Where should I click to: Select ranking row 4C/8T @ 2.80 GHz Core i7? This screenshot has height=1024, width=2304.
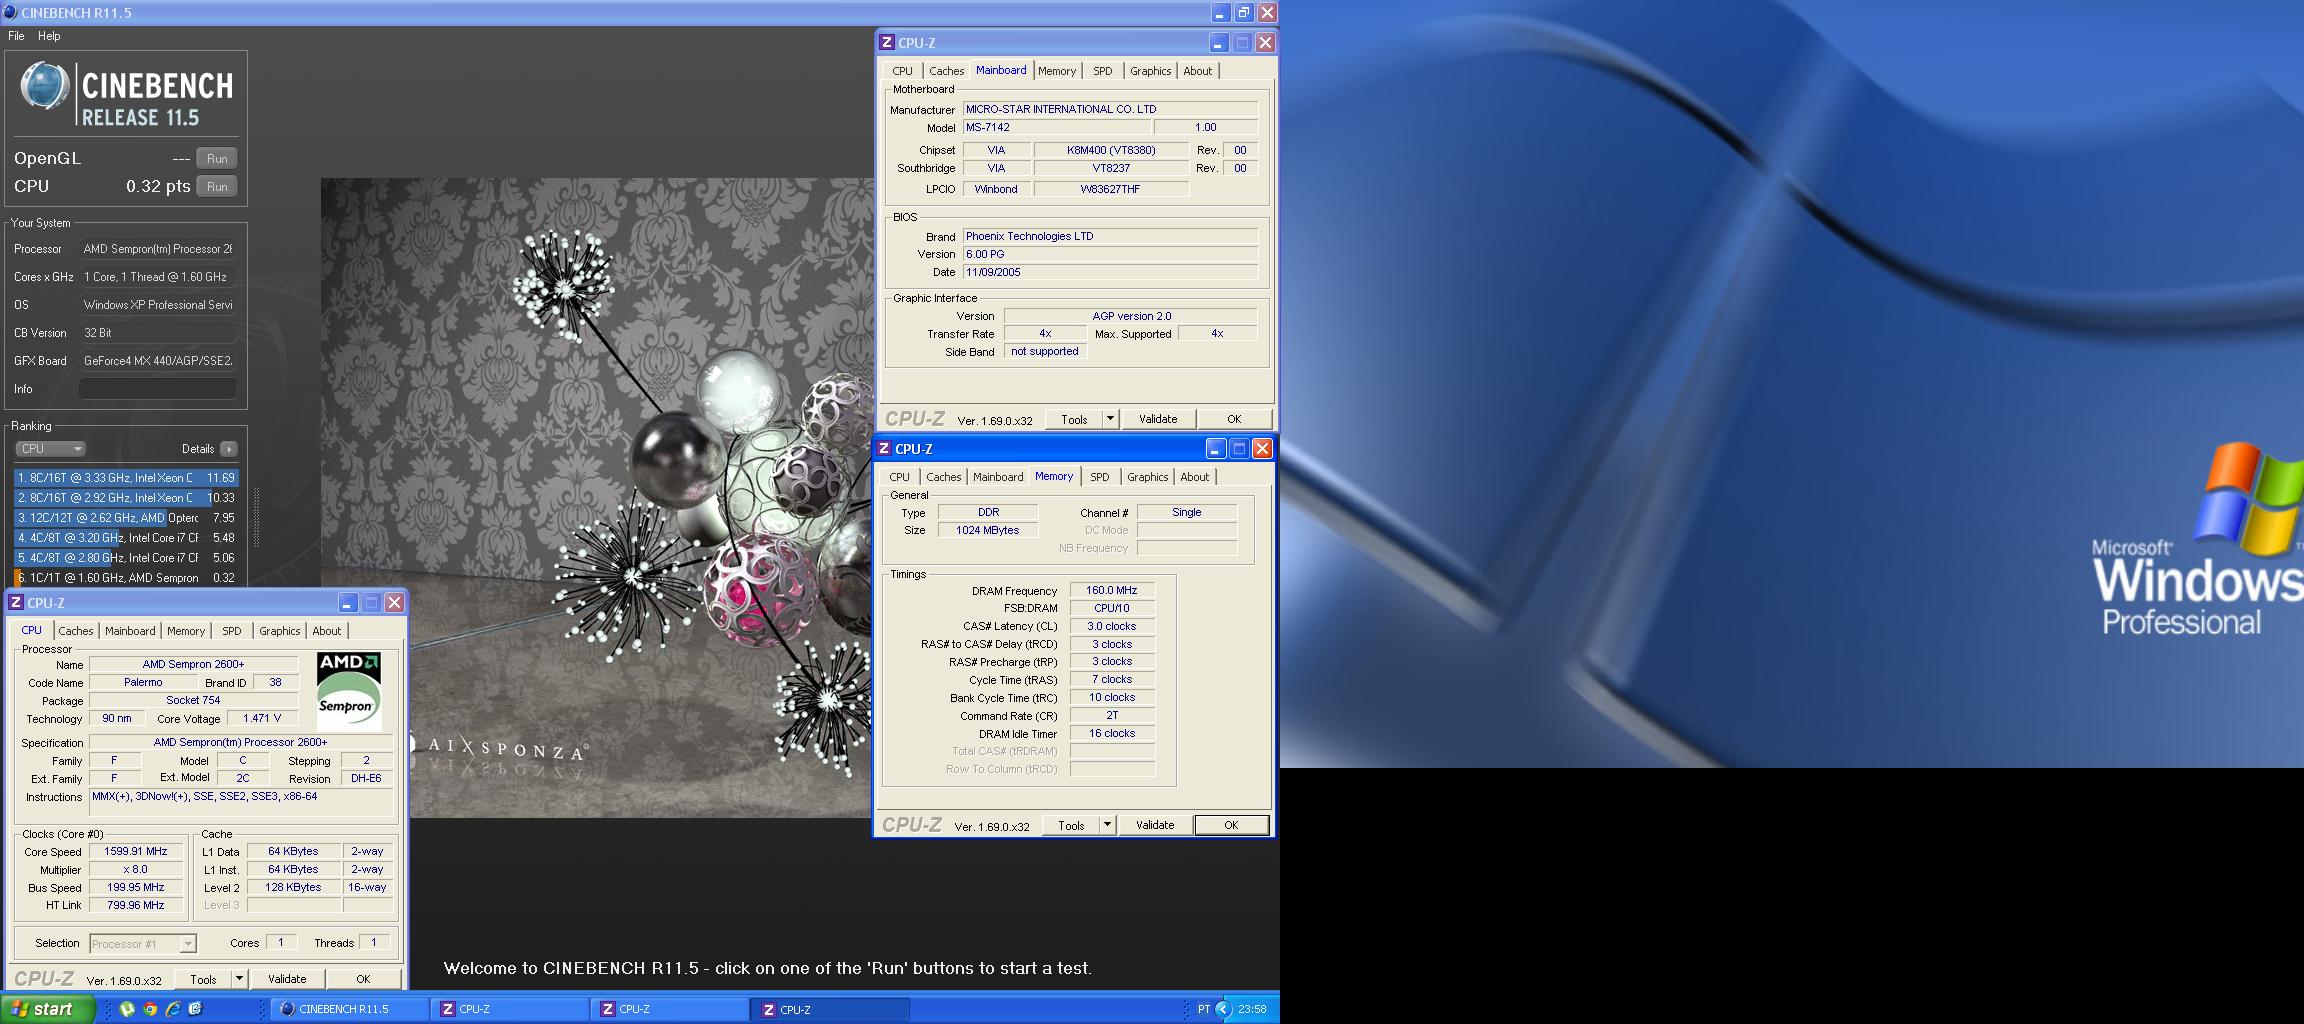click(x=126, y=558)
